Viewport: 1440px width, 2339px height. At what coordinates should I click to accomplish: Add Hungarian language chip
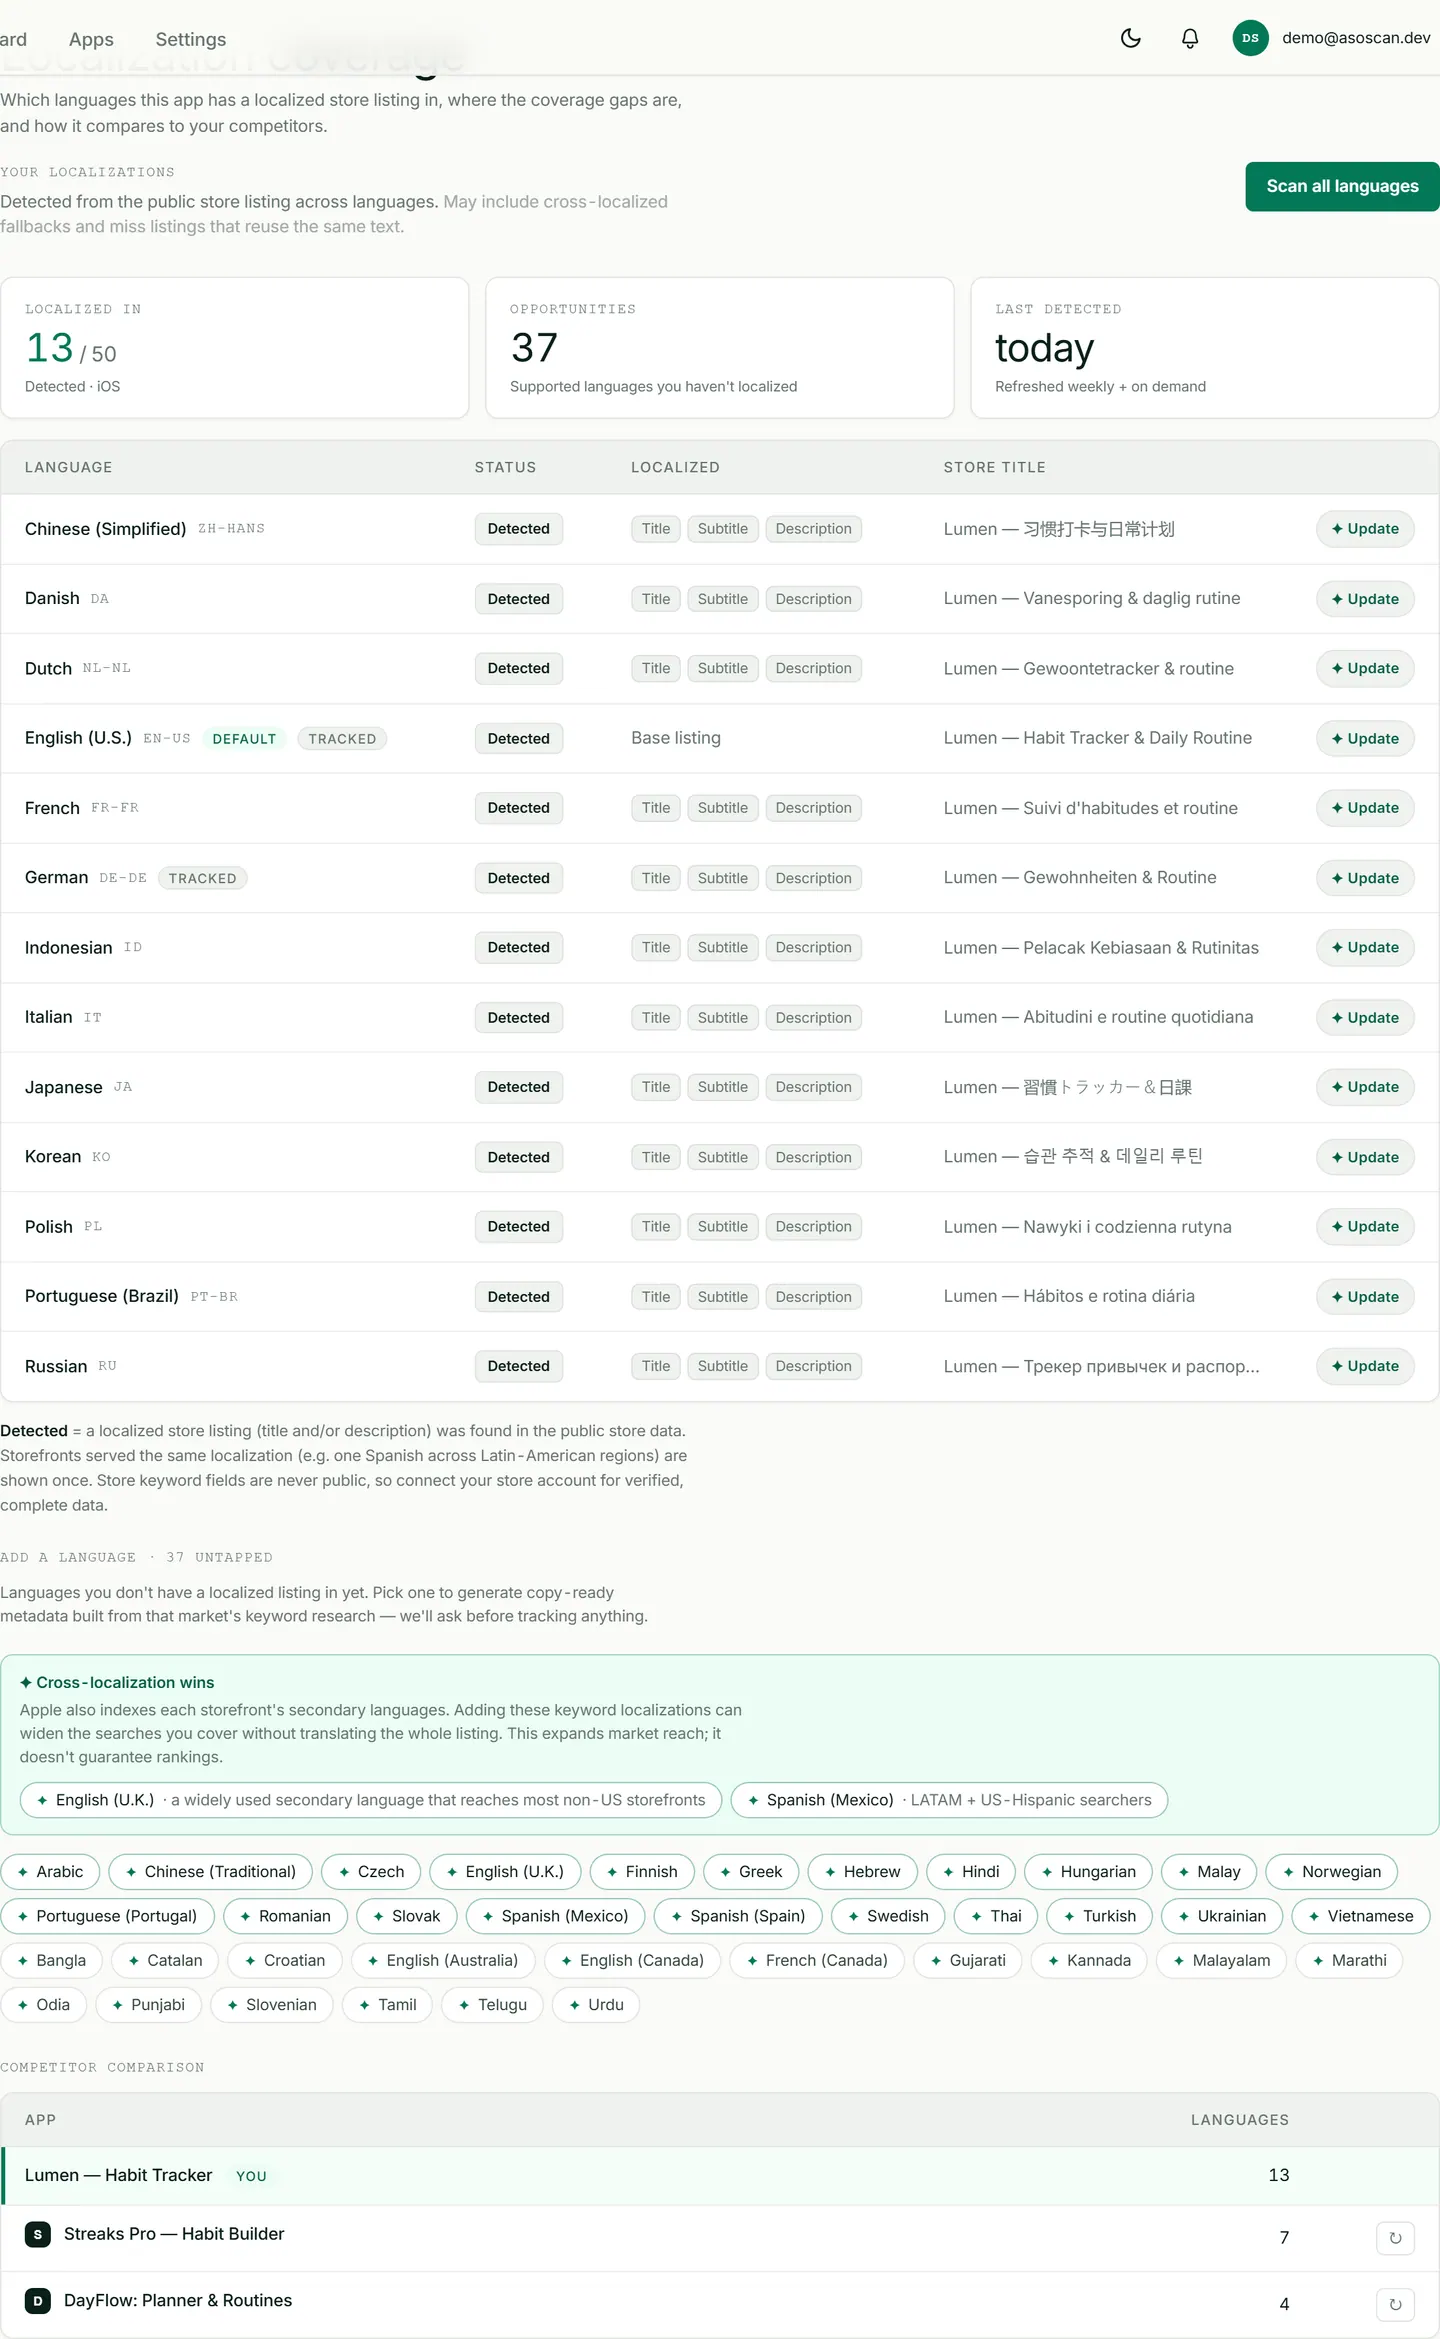coord(1088,1872)
